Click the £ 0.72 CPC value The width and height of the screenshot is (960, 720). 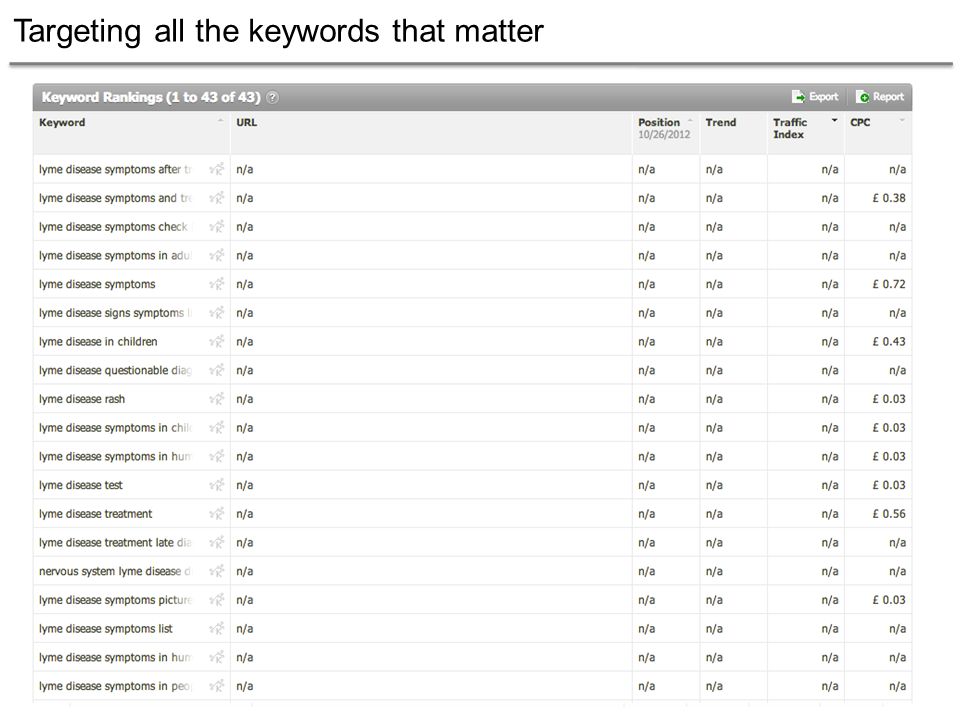coord(889,284)
